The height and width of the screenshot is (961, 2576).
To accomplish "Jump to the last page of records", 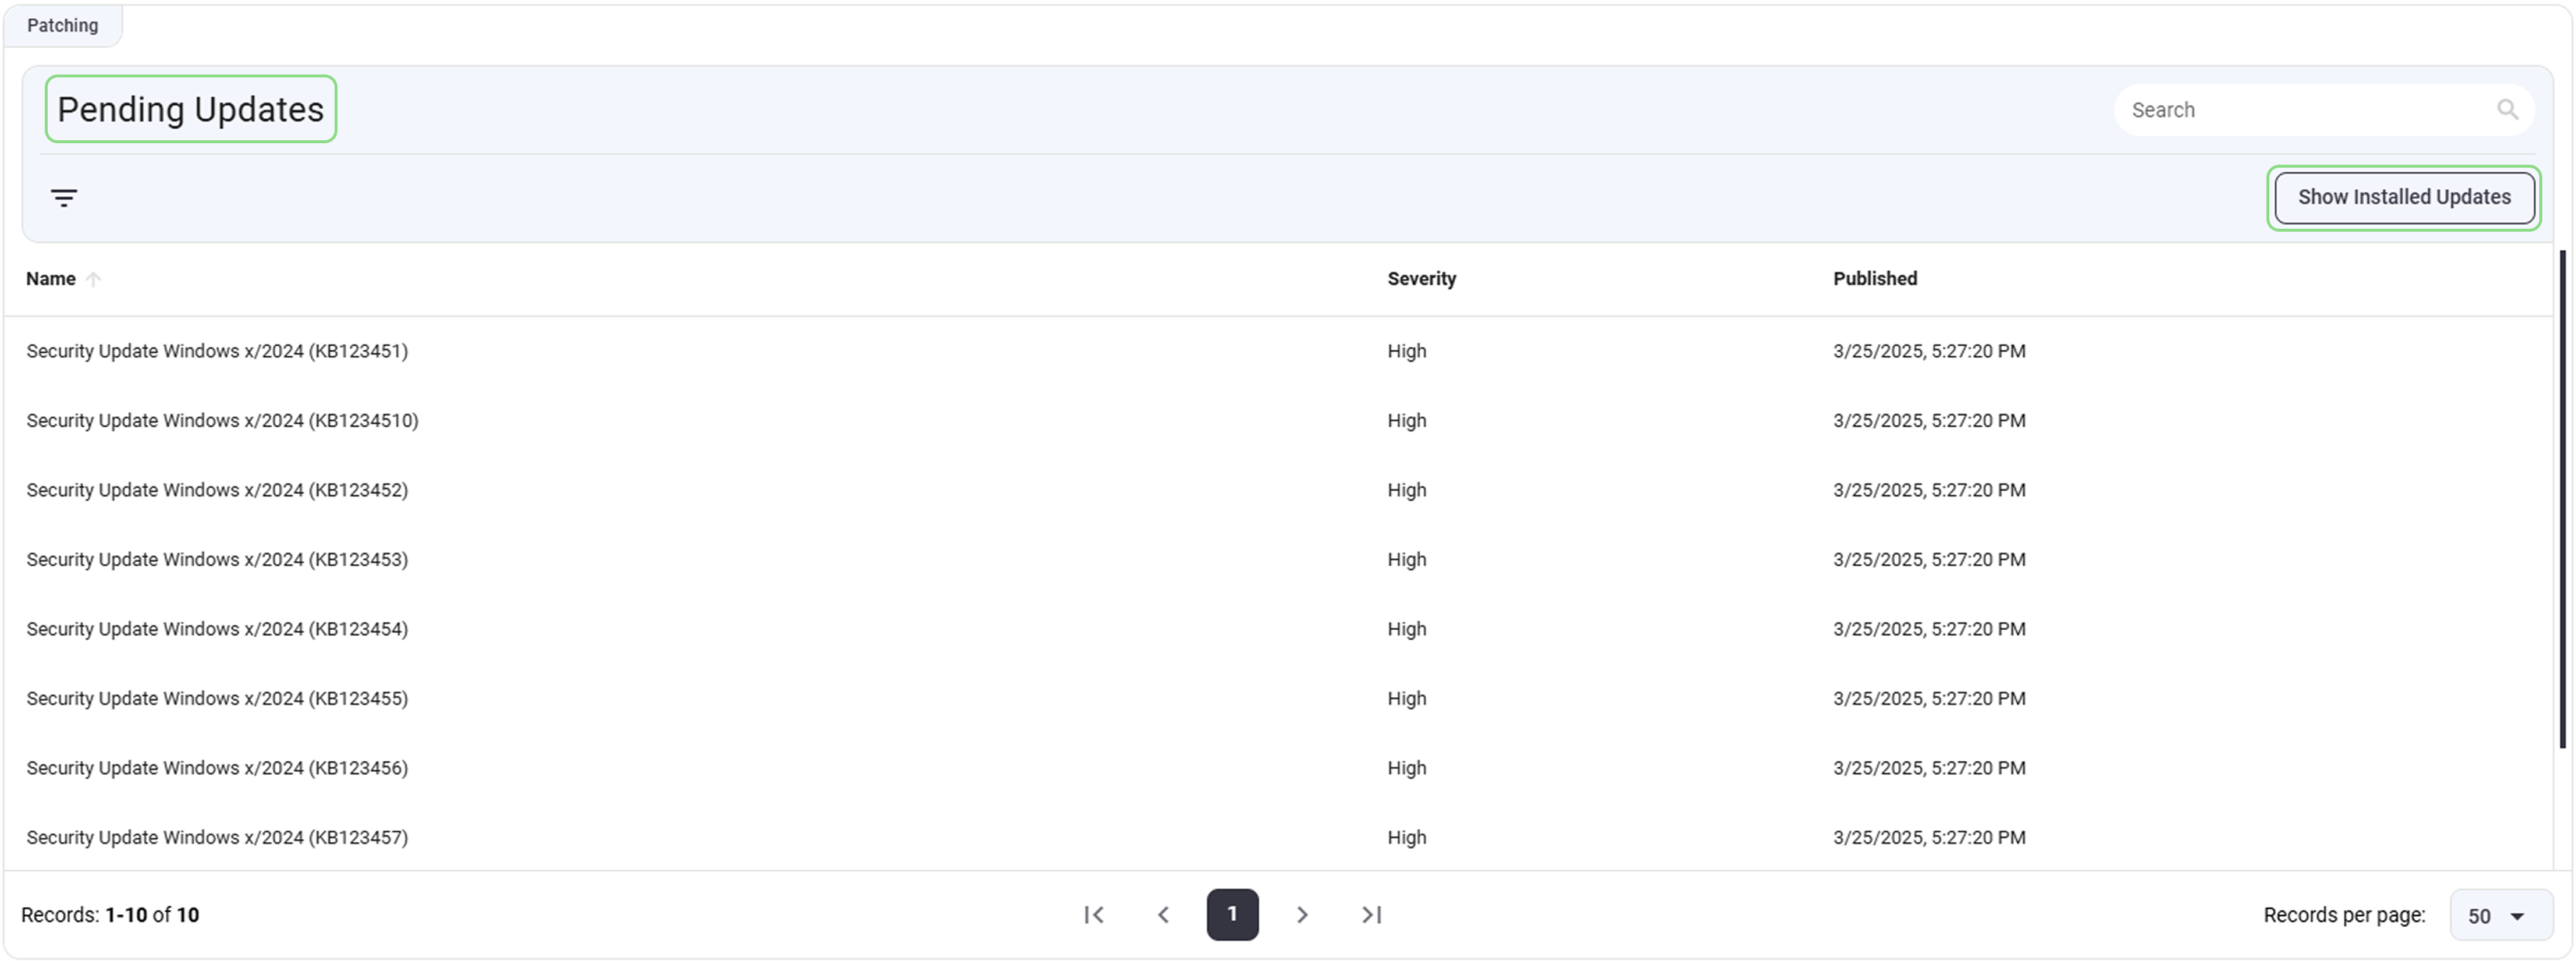I will pos(1371,913).
